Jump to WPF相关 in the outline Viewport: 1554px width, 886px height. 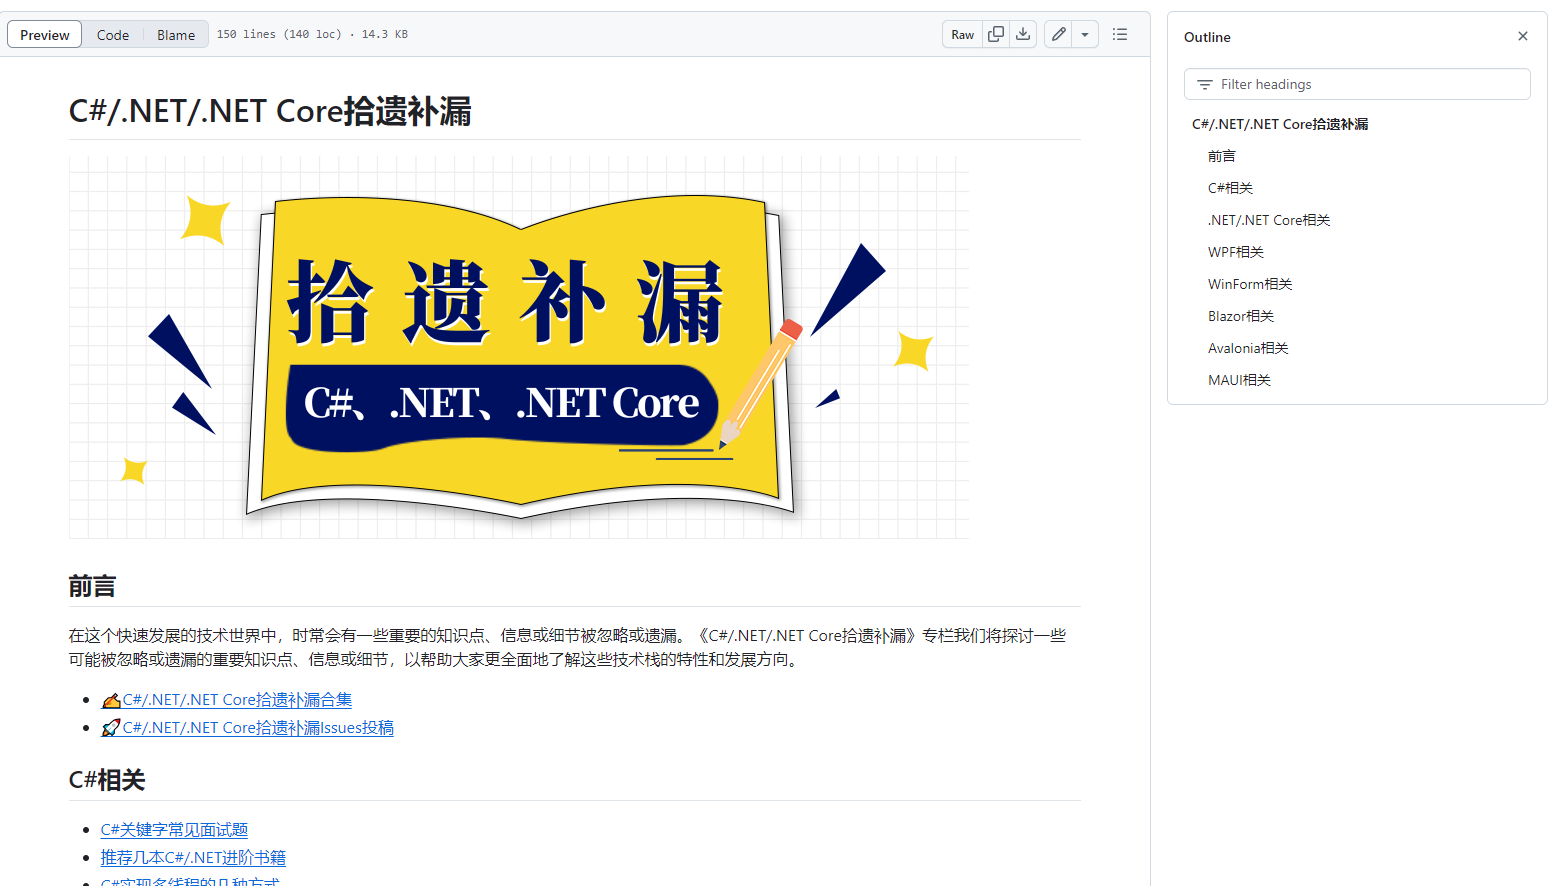pos(1236,252)
